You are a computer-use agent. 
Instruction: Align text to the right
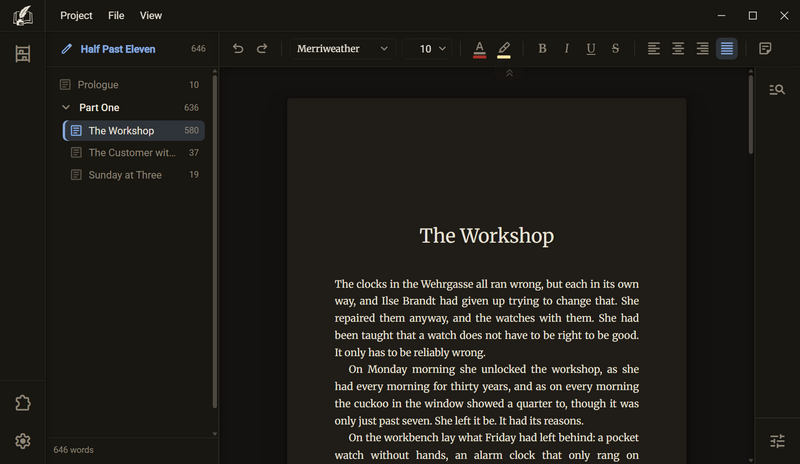(x=703, y=48)
